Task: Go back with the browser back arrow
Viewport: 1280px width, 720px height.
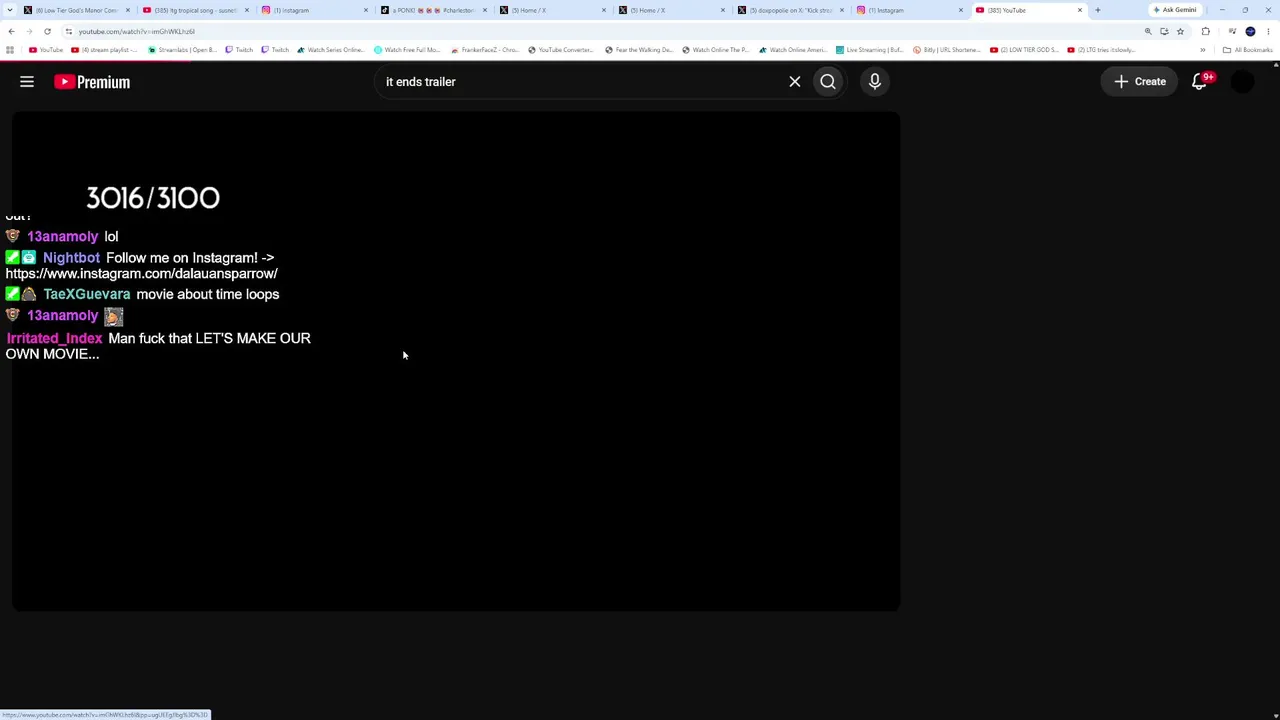Action: point(11,31)
